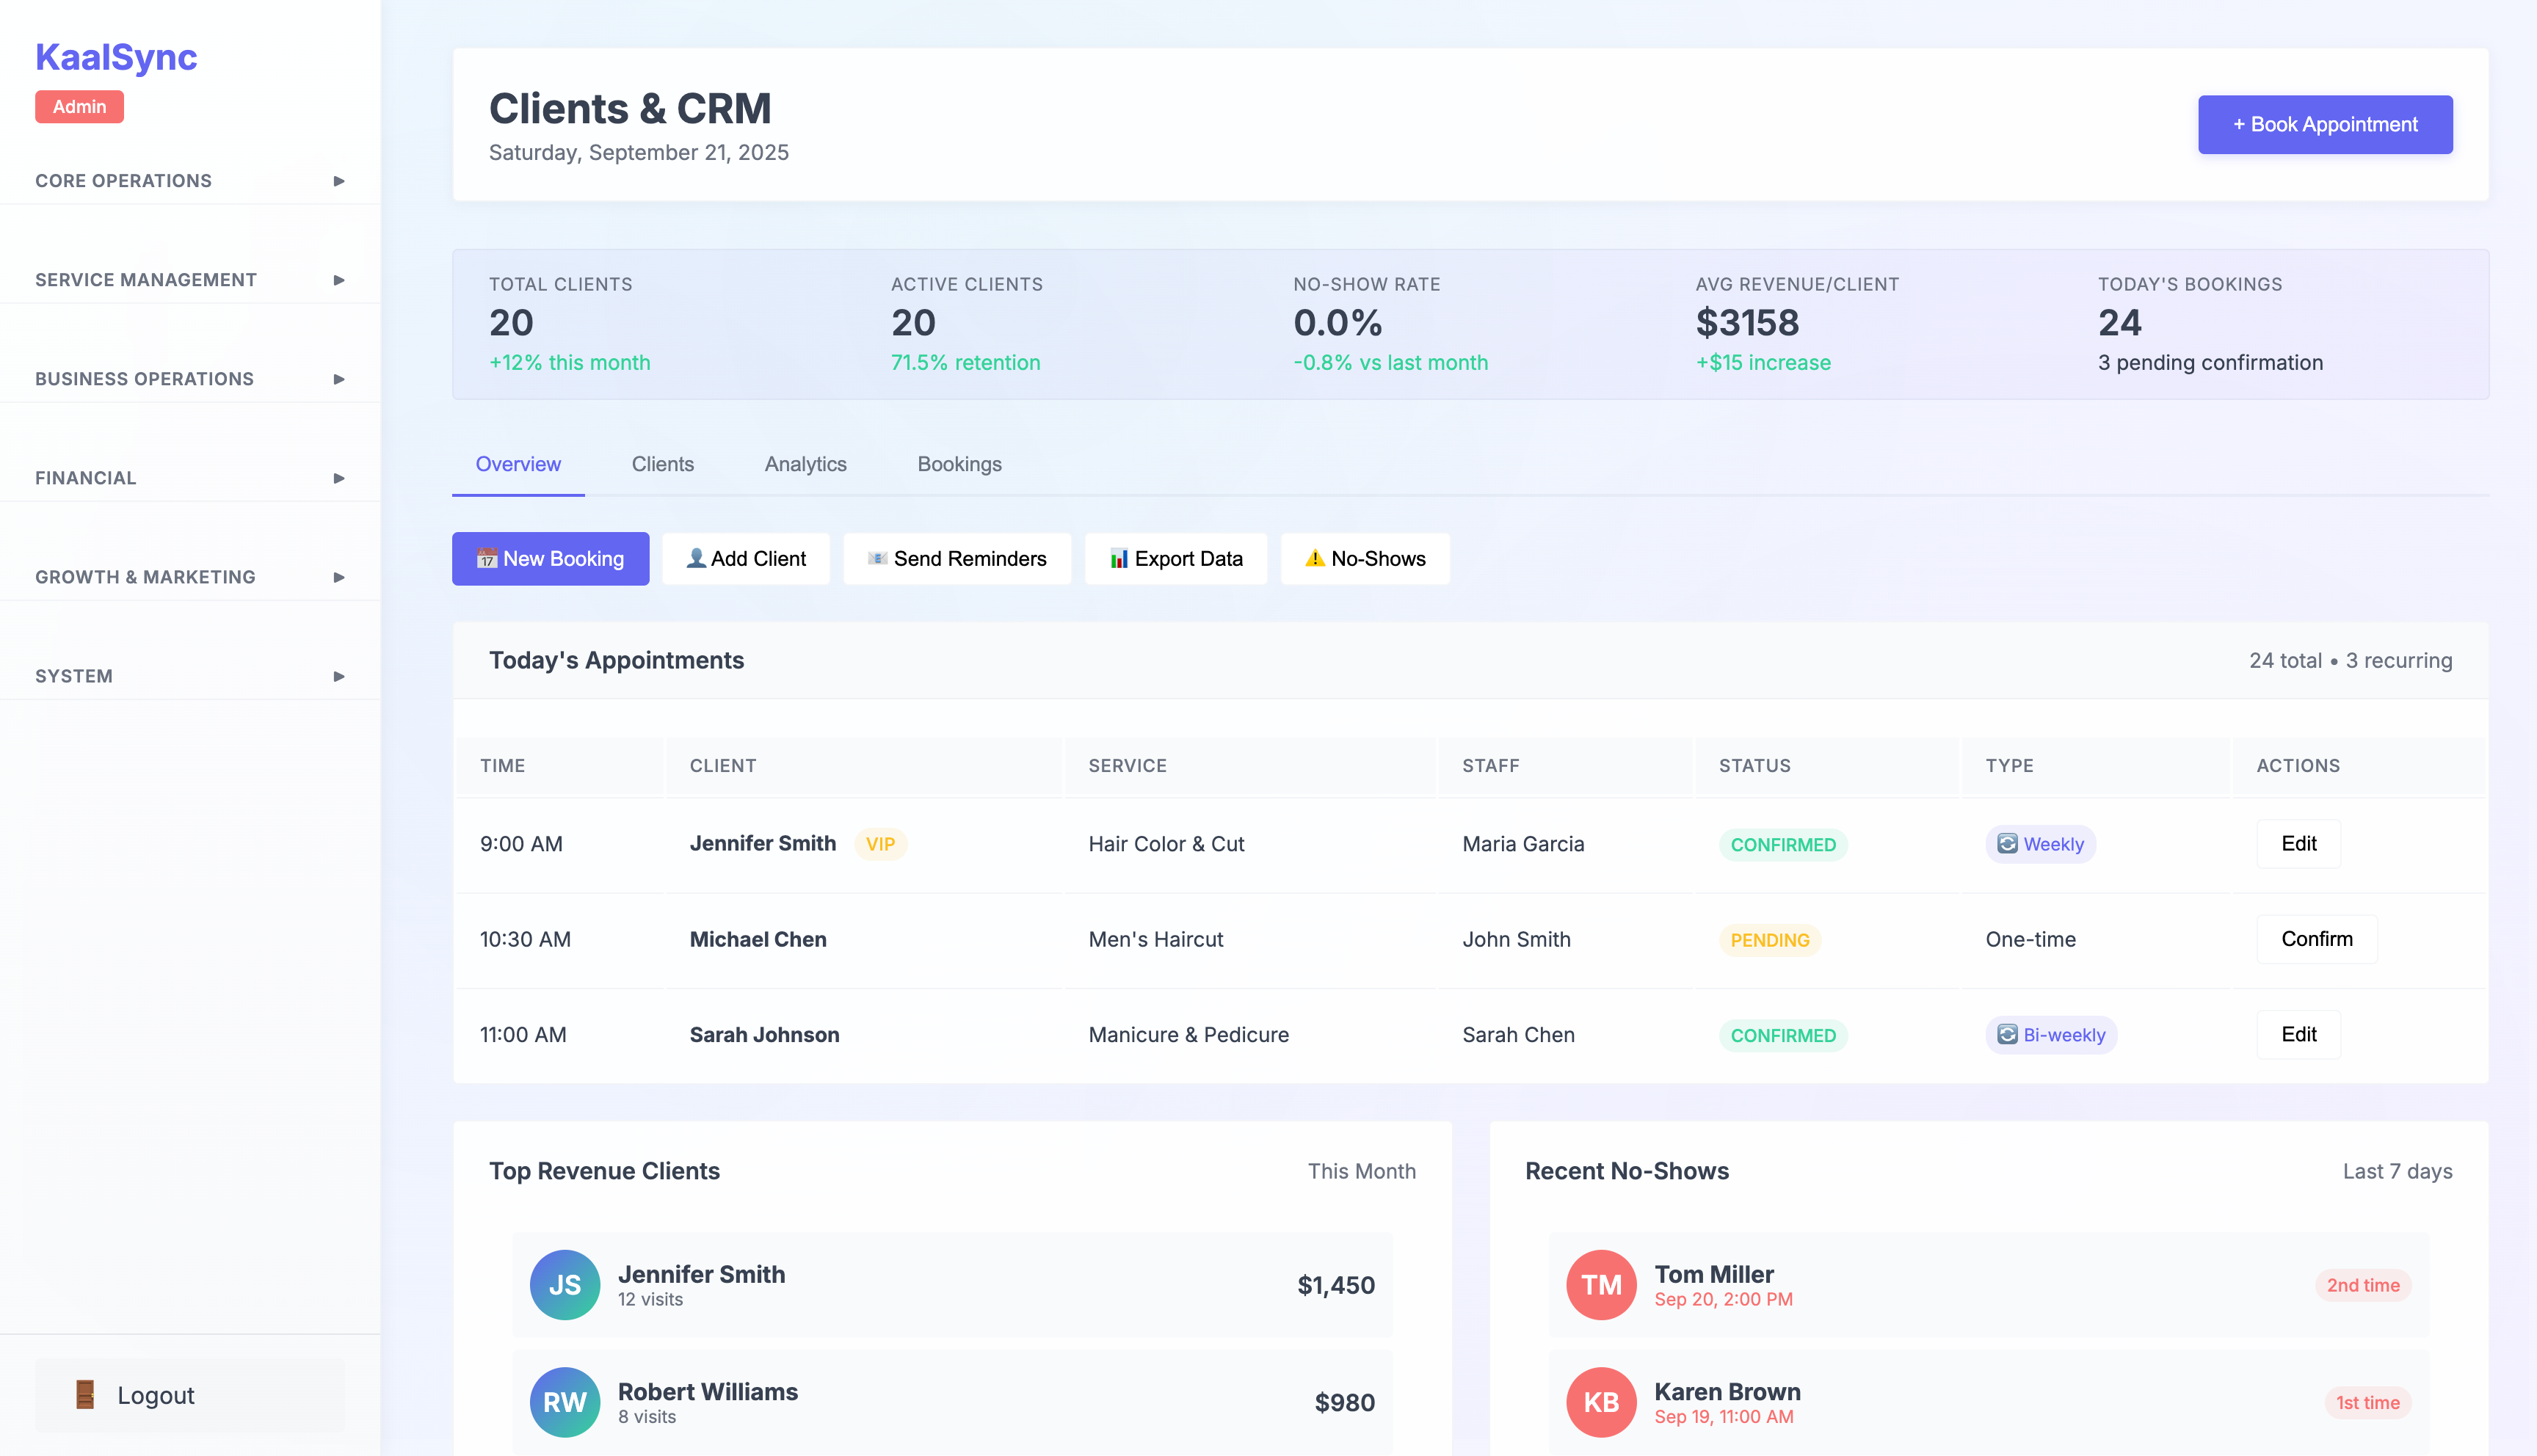Open the Analytics tab
This screenshot has width=2537, height=1456.
point(806,464)
